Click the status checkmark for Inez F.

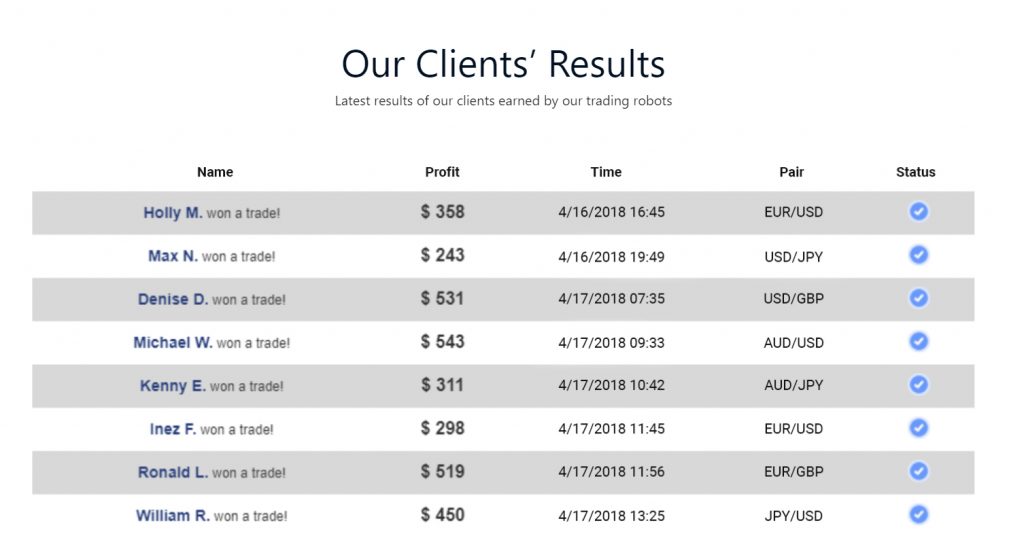[918, 428]
